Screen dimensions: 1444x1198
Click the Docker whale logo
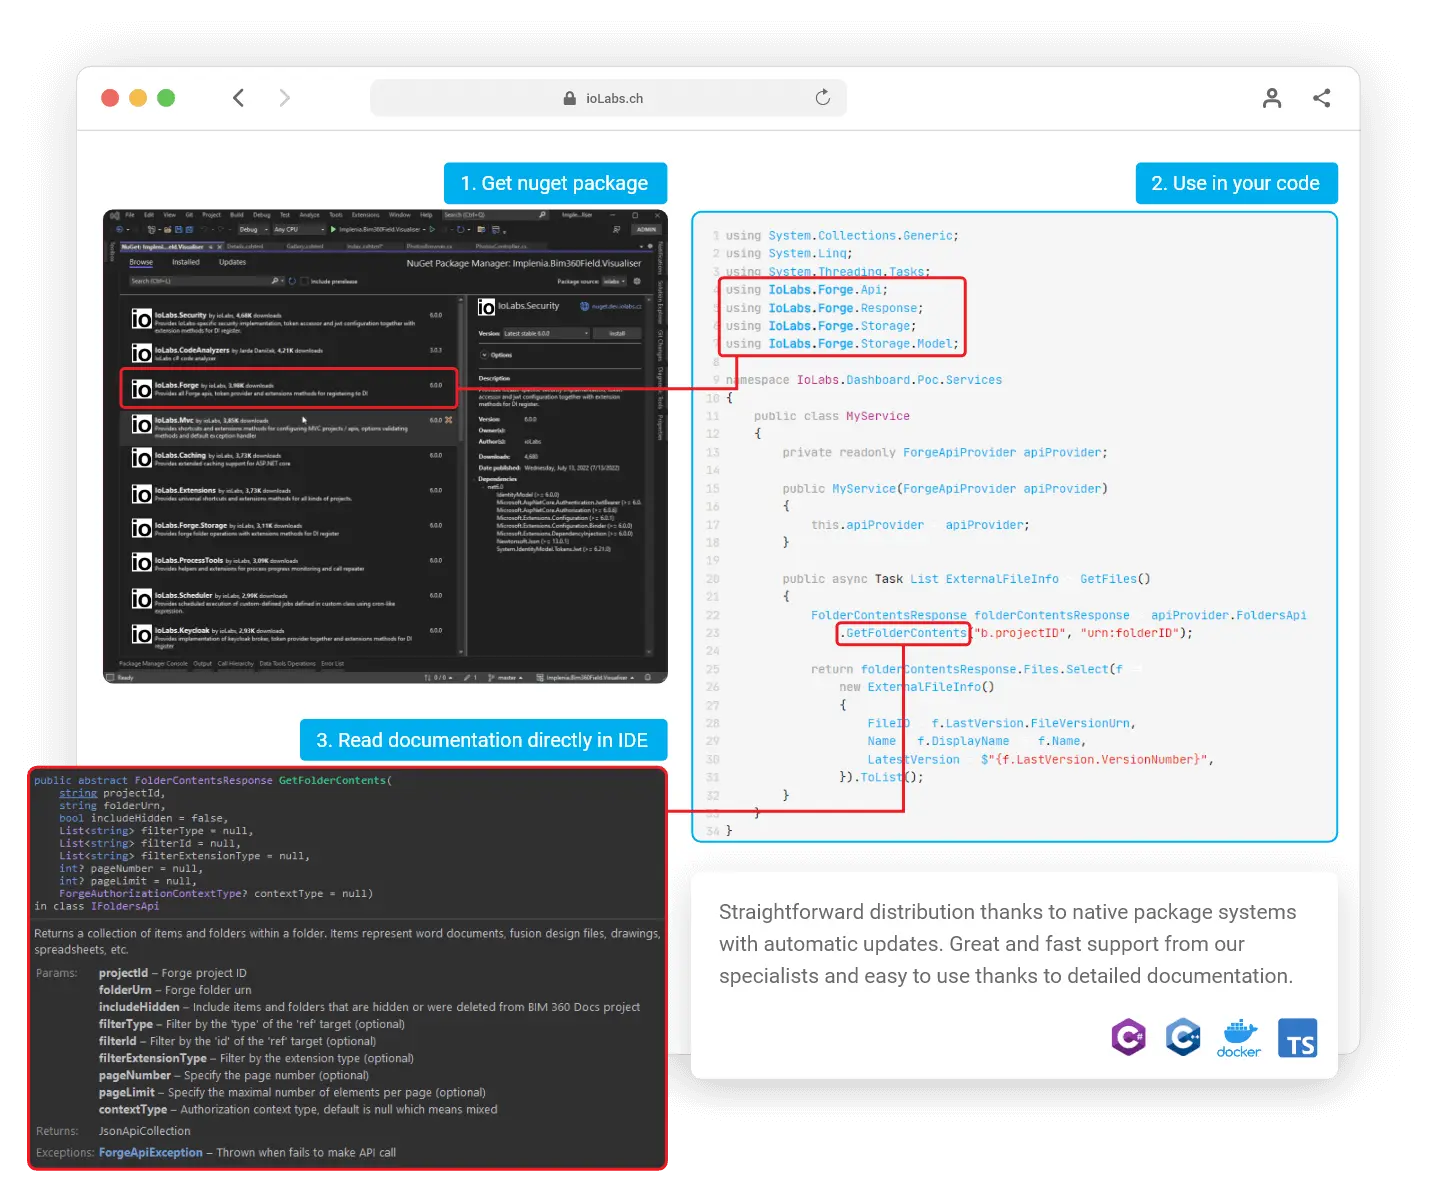1238,1038
